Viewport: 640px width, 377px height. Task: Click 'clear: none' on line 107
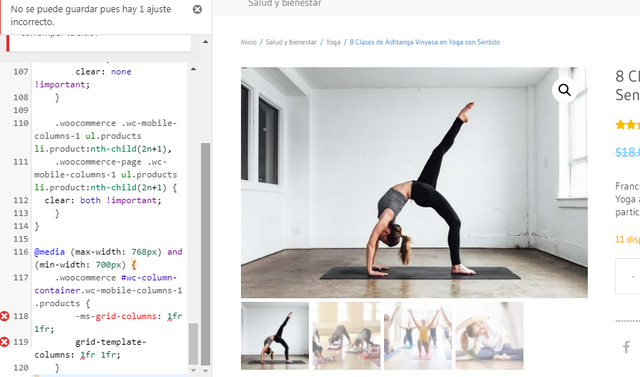[103, 72]
